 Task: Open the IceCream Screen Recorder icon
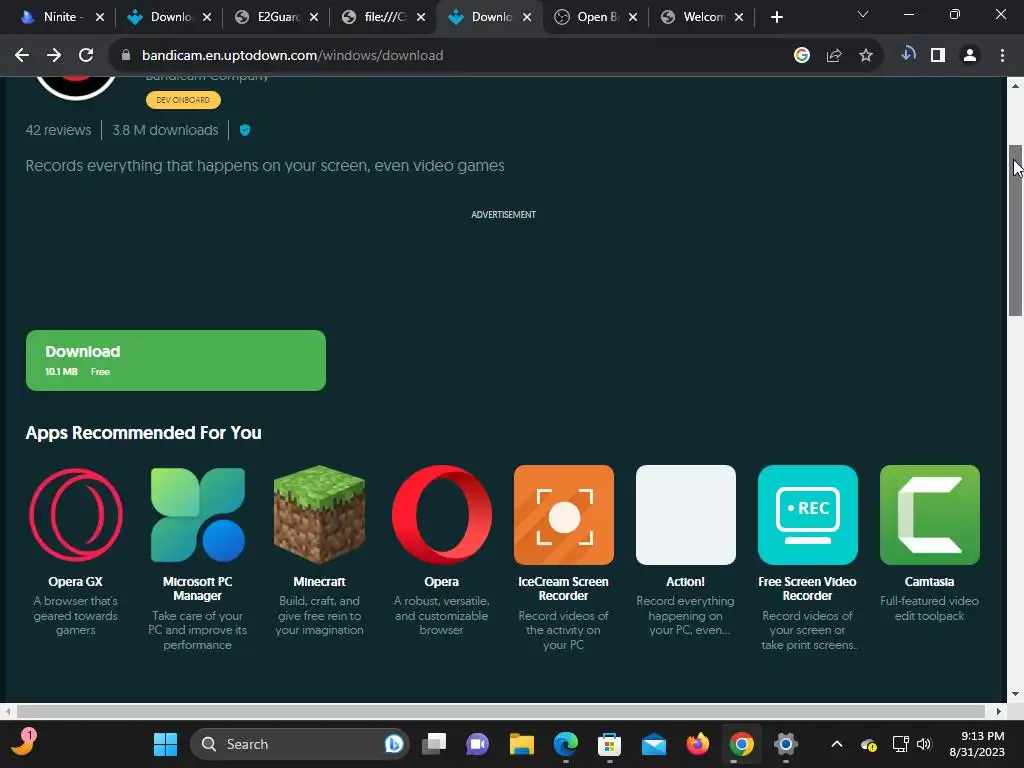[564, 515]
